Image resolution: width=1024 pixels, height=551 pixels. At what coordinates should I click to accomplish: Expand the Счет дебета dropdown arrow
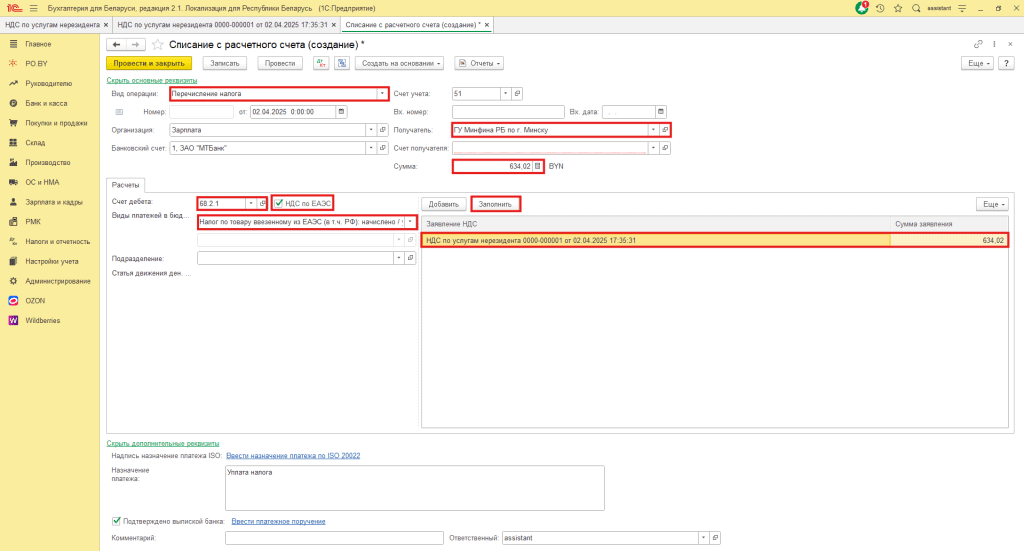(250, 204)
